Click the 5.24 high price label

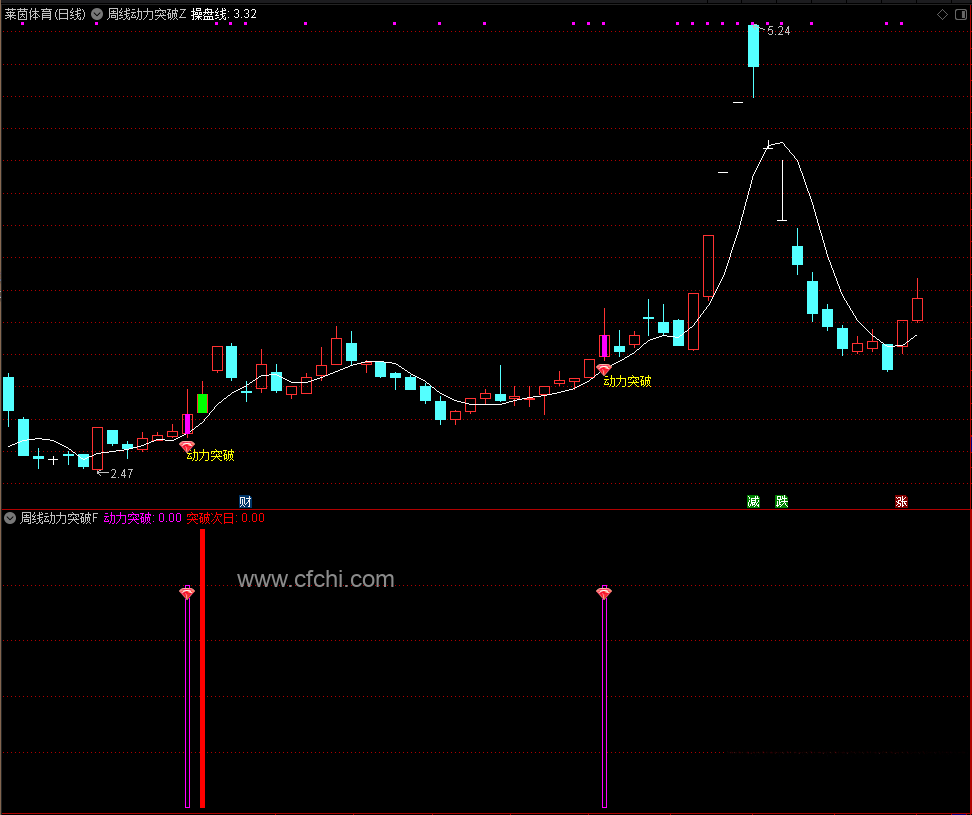coord(779,31)
